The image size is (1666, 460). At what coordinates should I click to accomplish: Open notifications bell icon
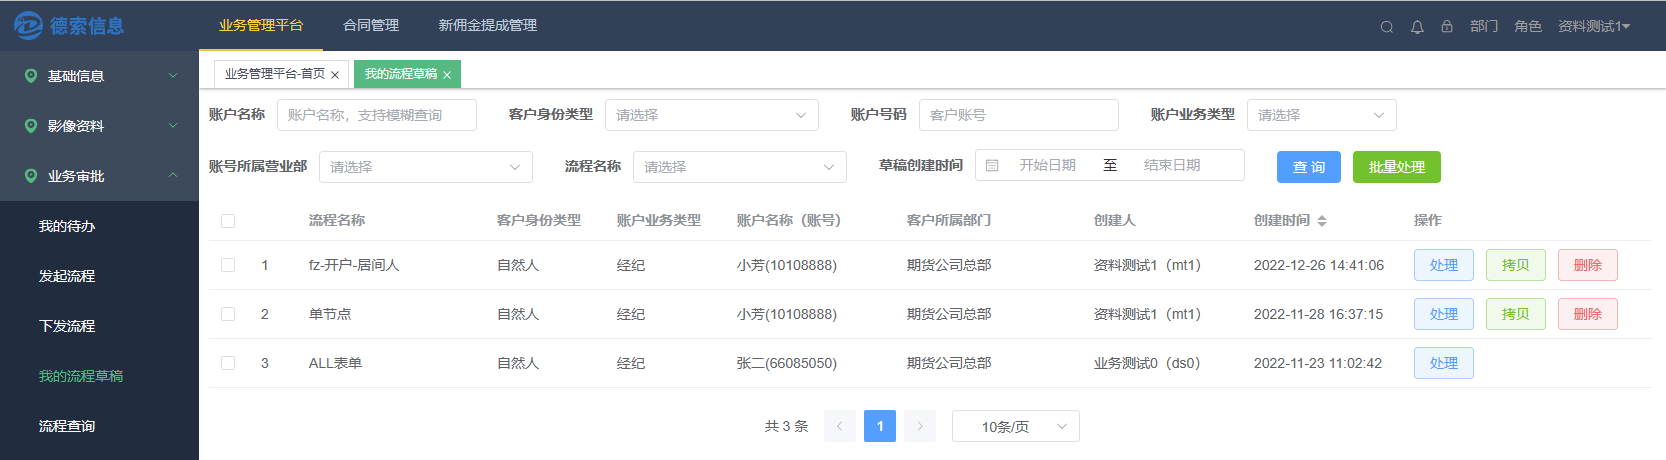1417,27
